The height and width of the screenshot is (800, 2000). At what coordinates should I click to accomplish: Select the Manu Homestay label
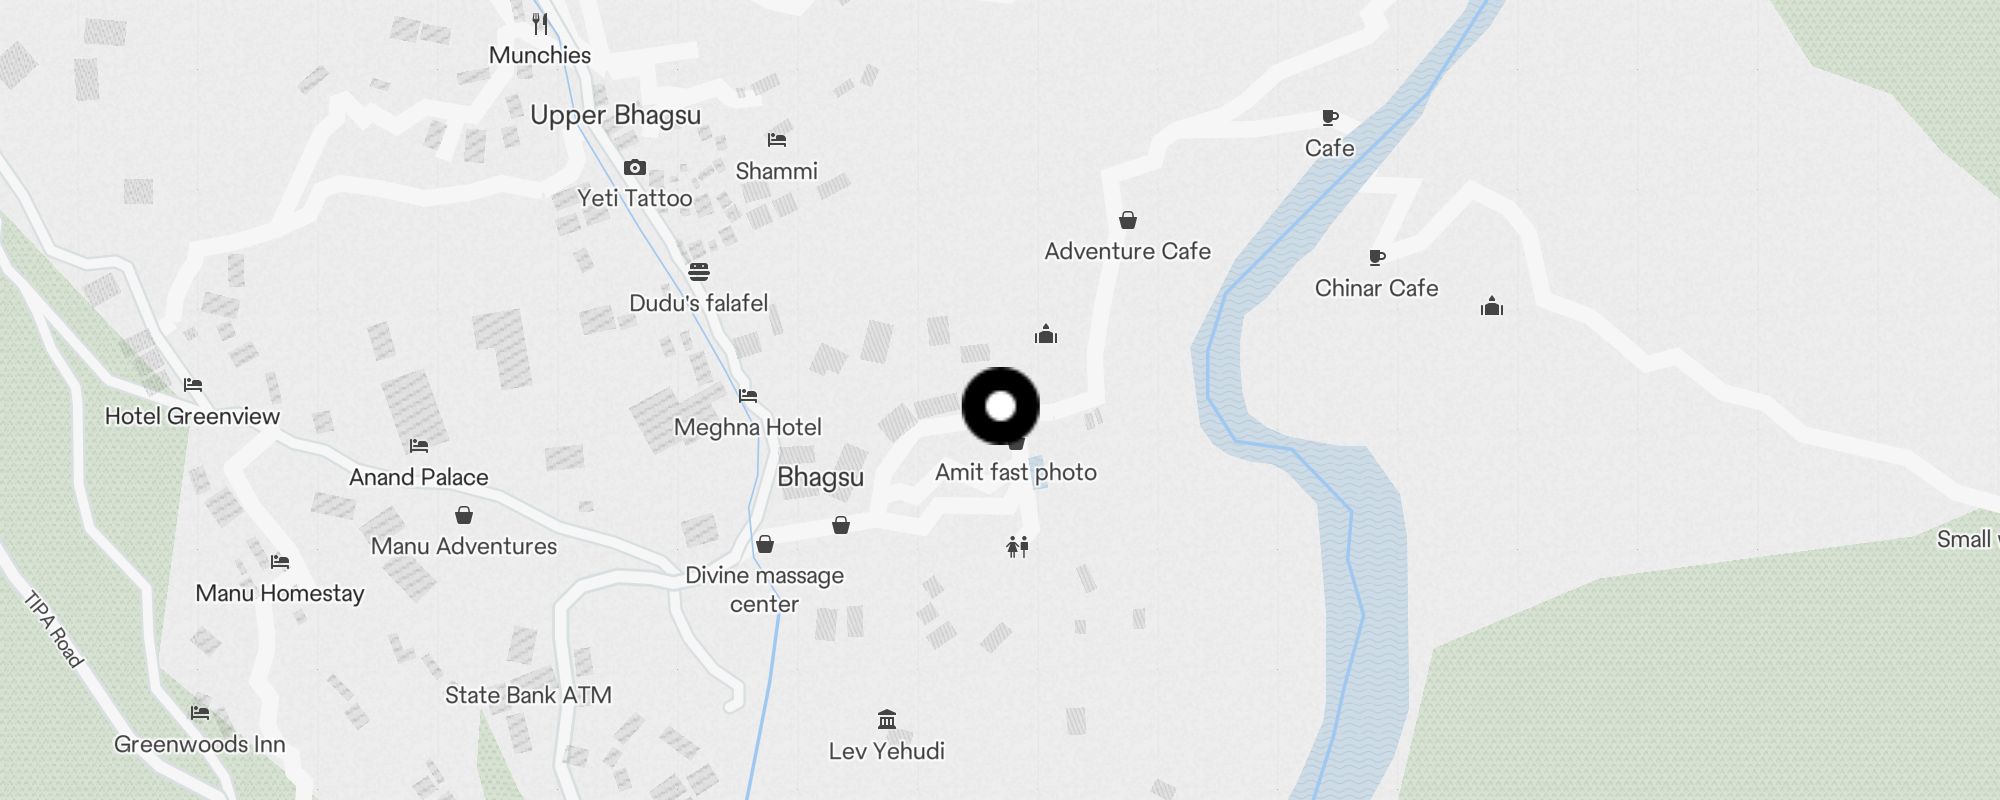point(280,594)
